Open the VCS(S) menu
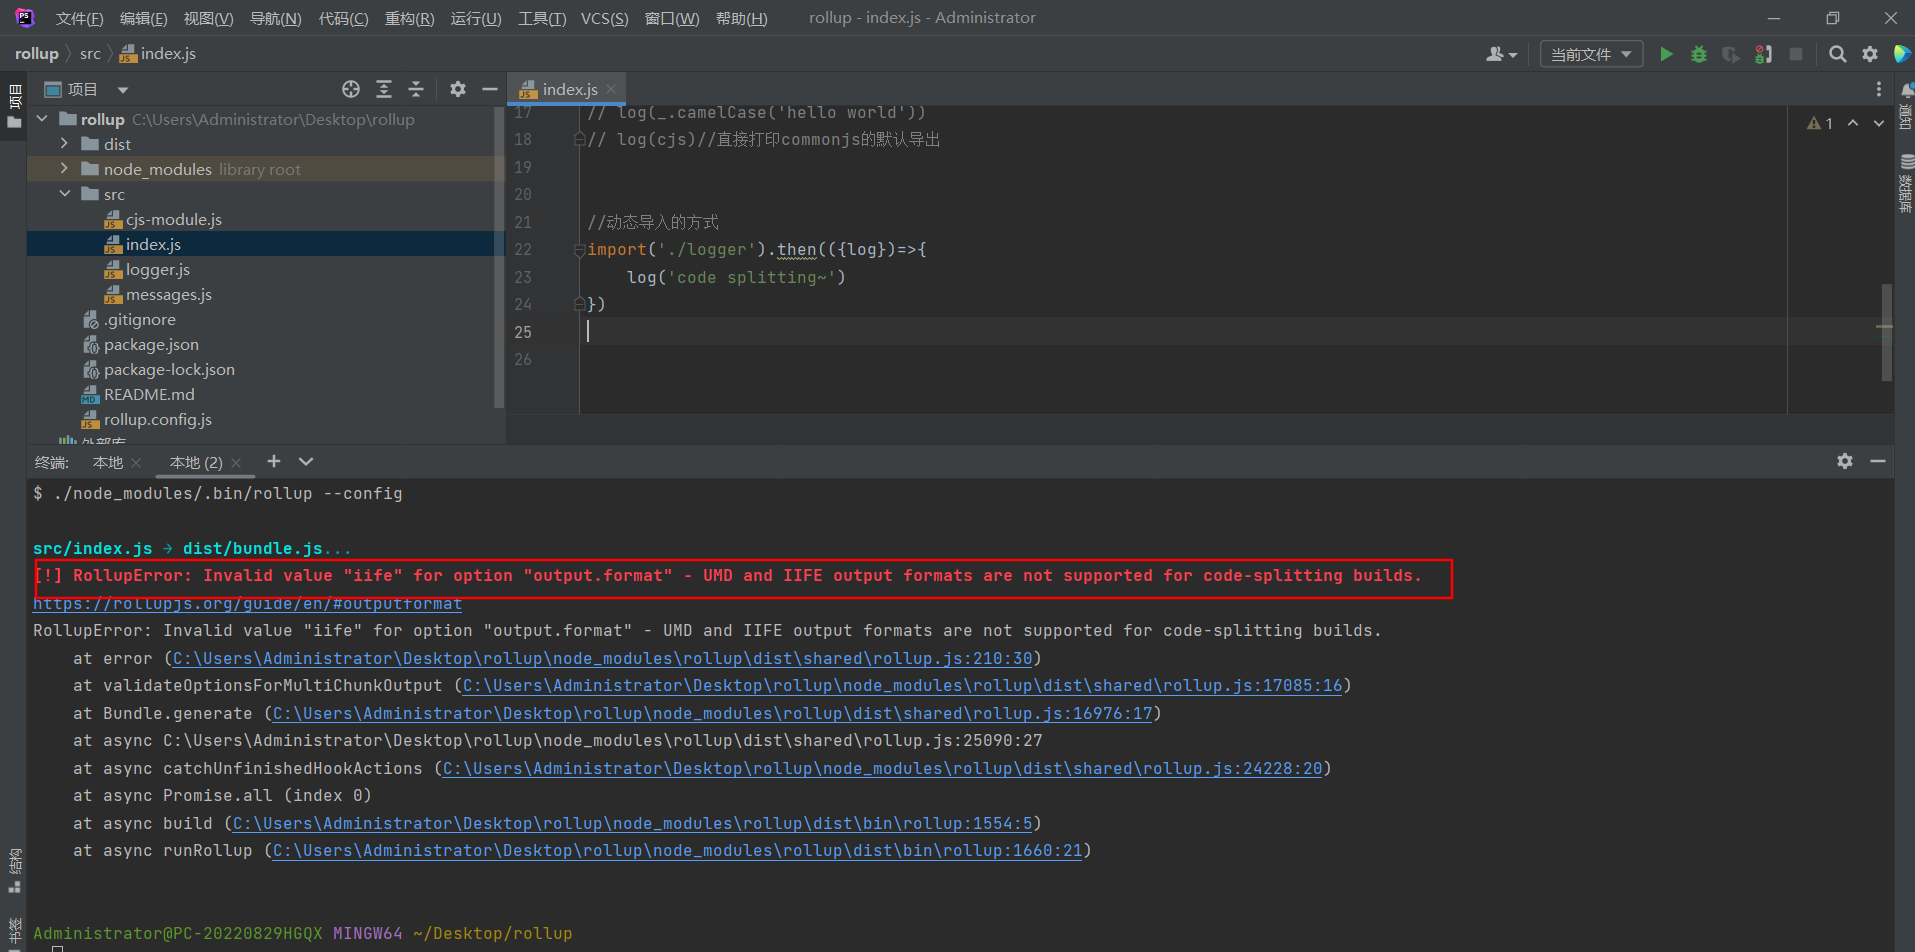Screen dimensions: 1915x952 tap(604, 18)
